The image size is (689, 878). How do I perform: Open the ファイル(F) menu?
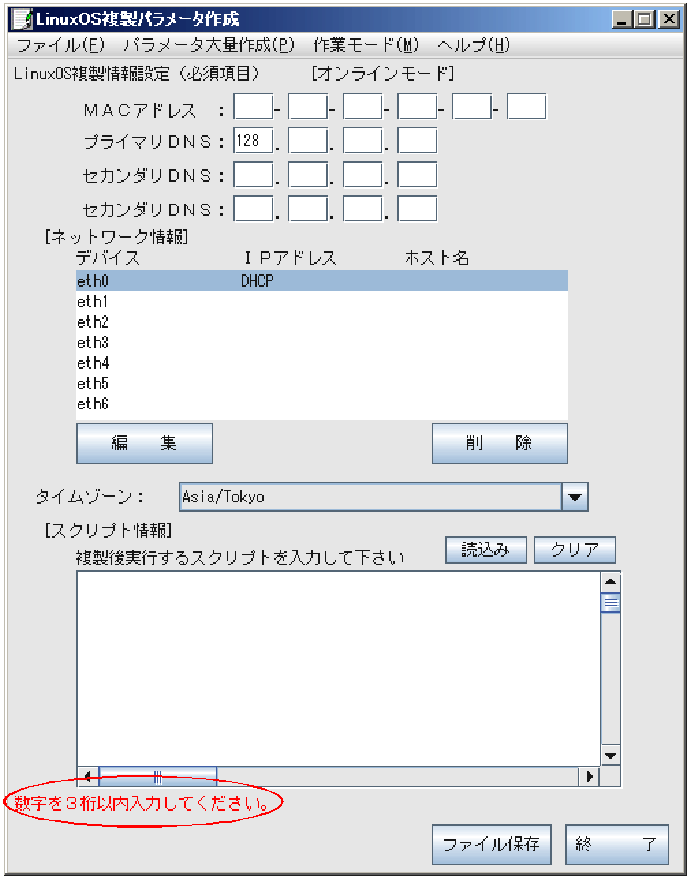coord(60,45)
